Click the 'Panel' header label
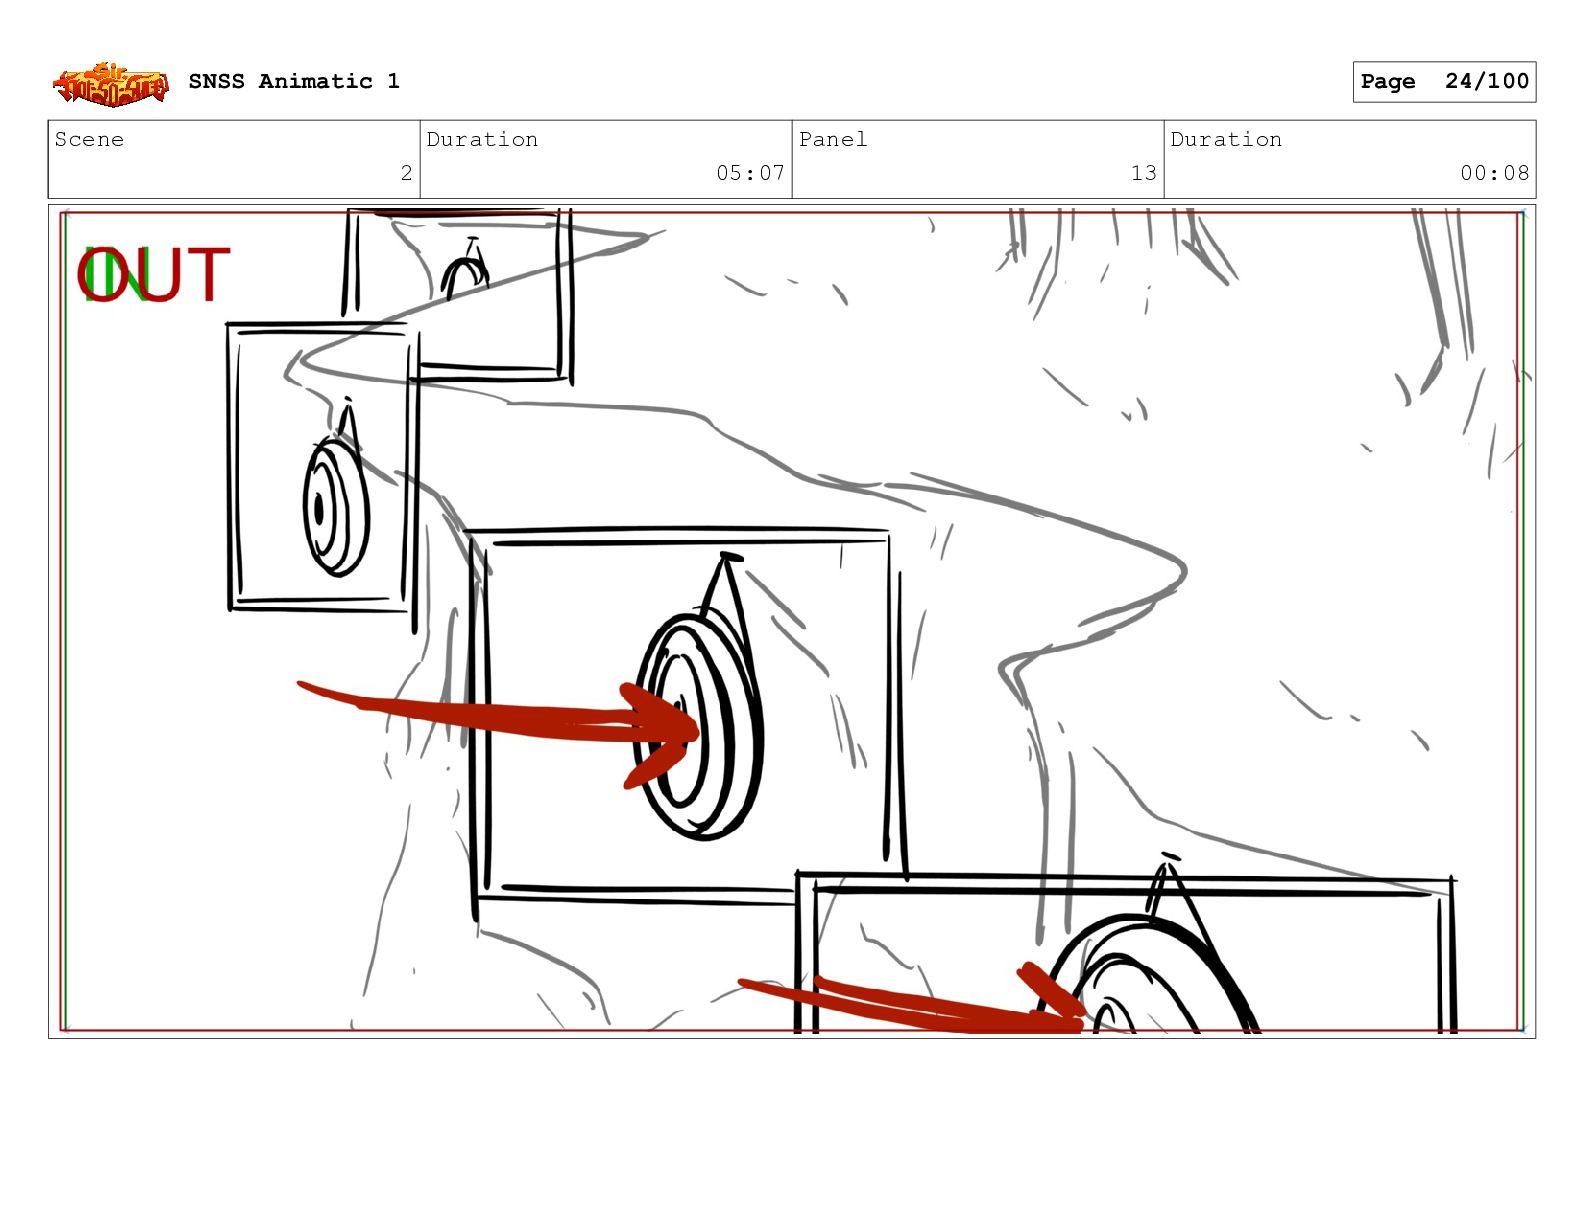The image size is (1584, 1224). click(833, 139)
